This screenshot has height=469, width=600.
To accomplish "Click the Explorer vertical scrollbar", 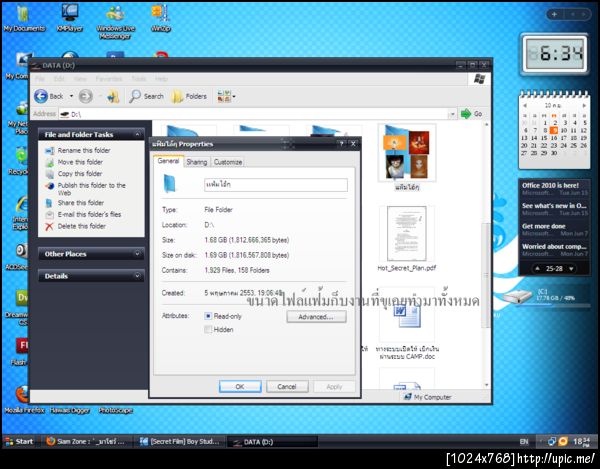I will click(x=487, y=275).
